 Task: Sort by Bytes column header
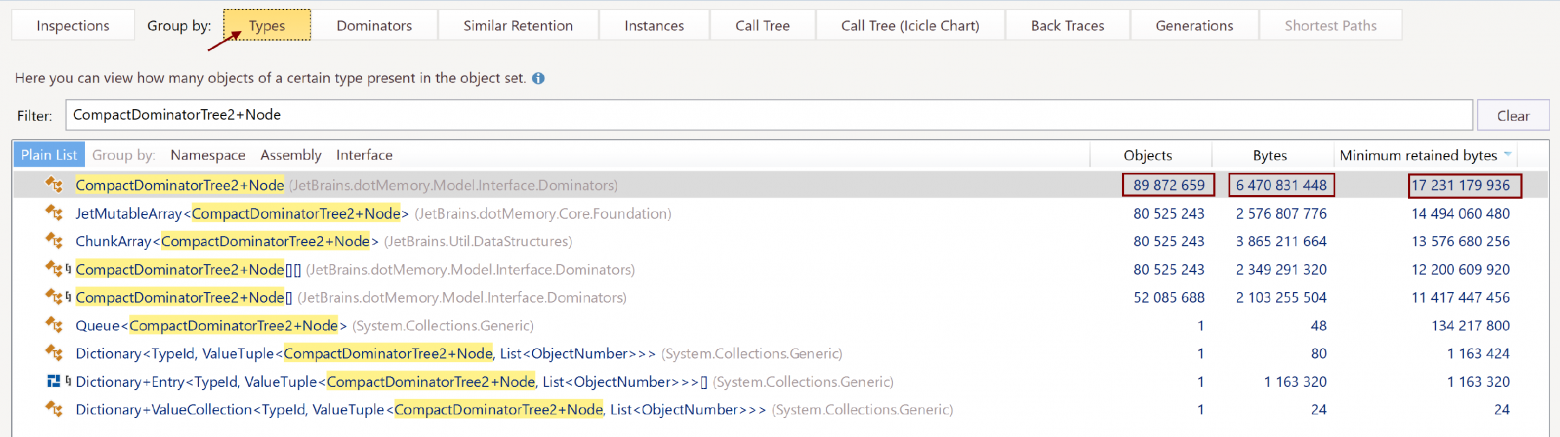pyautogui.click(x=1270, y=155)
